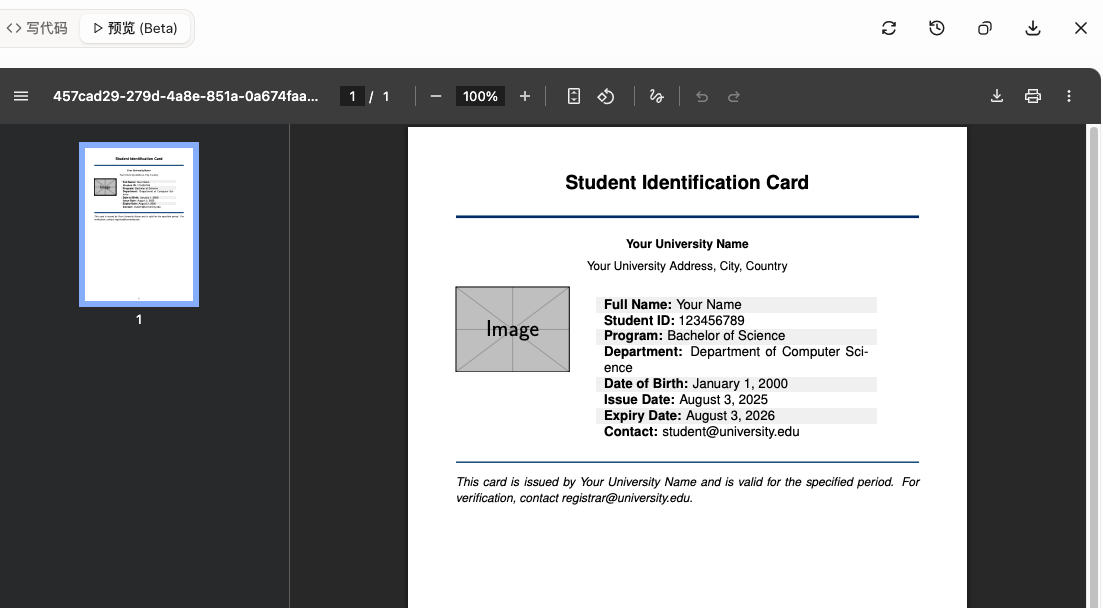Print the PDF document

coord(1033,96)
